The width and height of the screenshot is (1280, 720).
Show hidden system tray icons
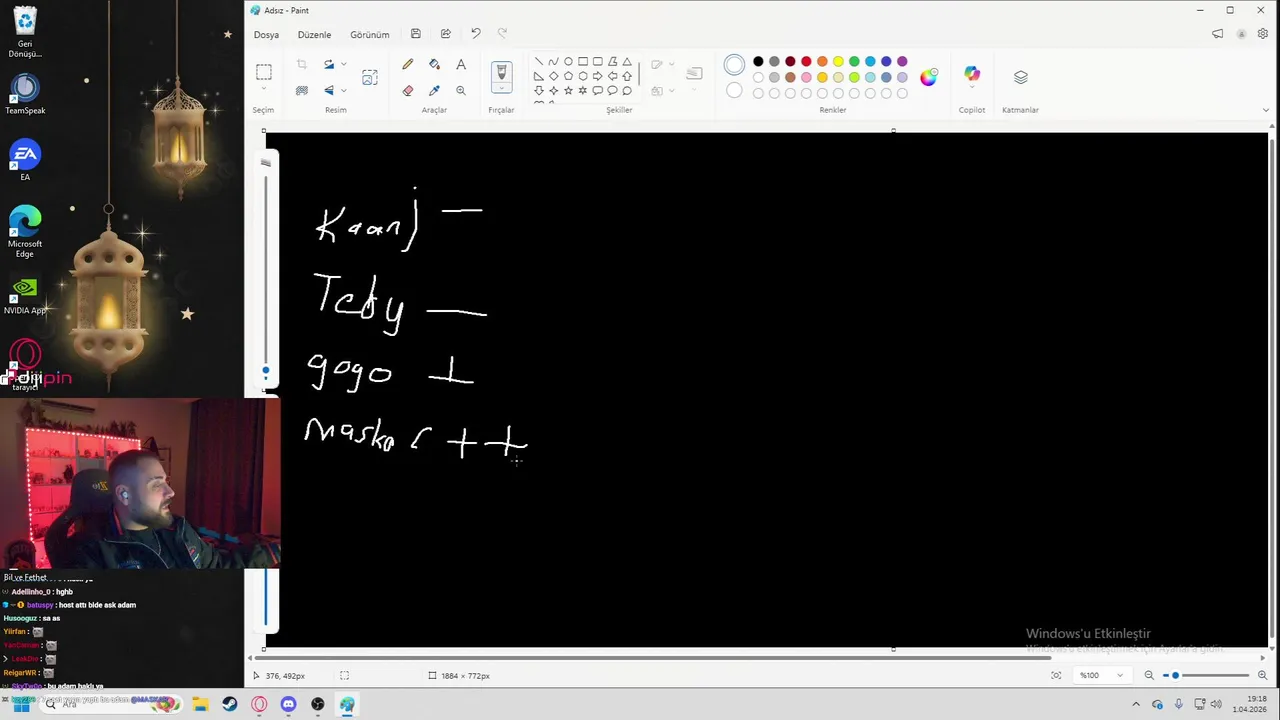coord(1136,704)
